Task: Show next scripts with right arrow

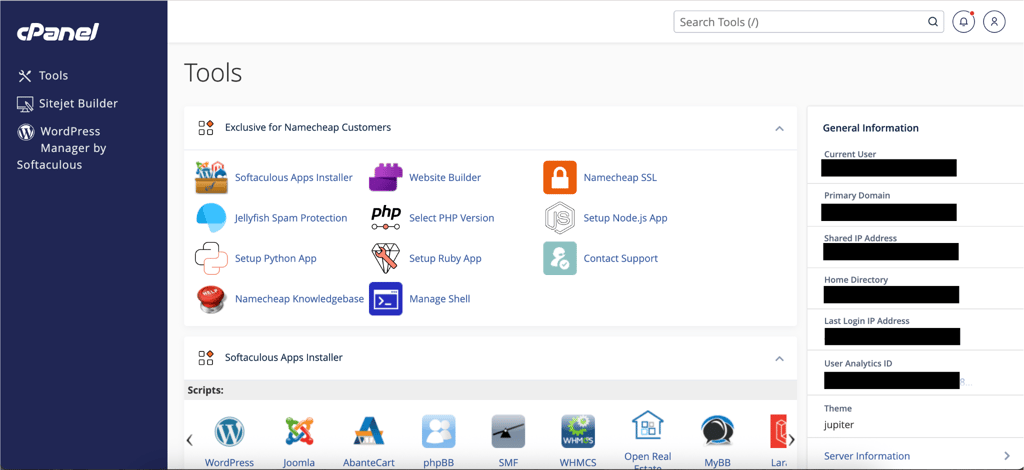Action: (x=792, y=439)
